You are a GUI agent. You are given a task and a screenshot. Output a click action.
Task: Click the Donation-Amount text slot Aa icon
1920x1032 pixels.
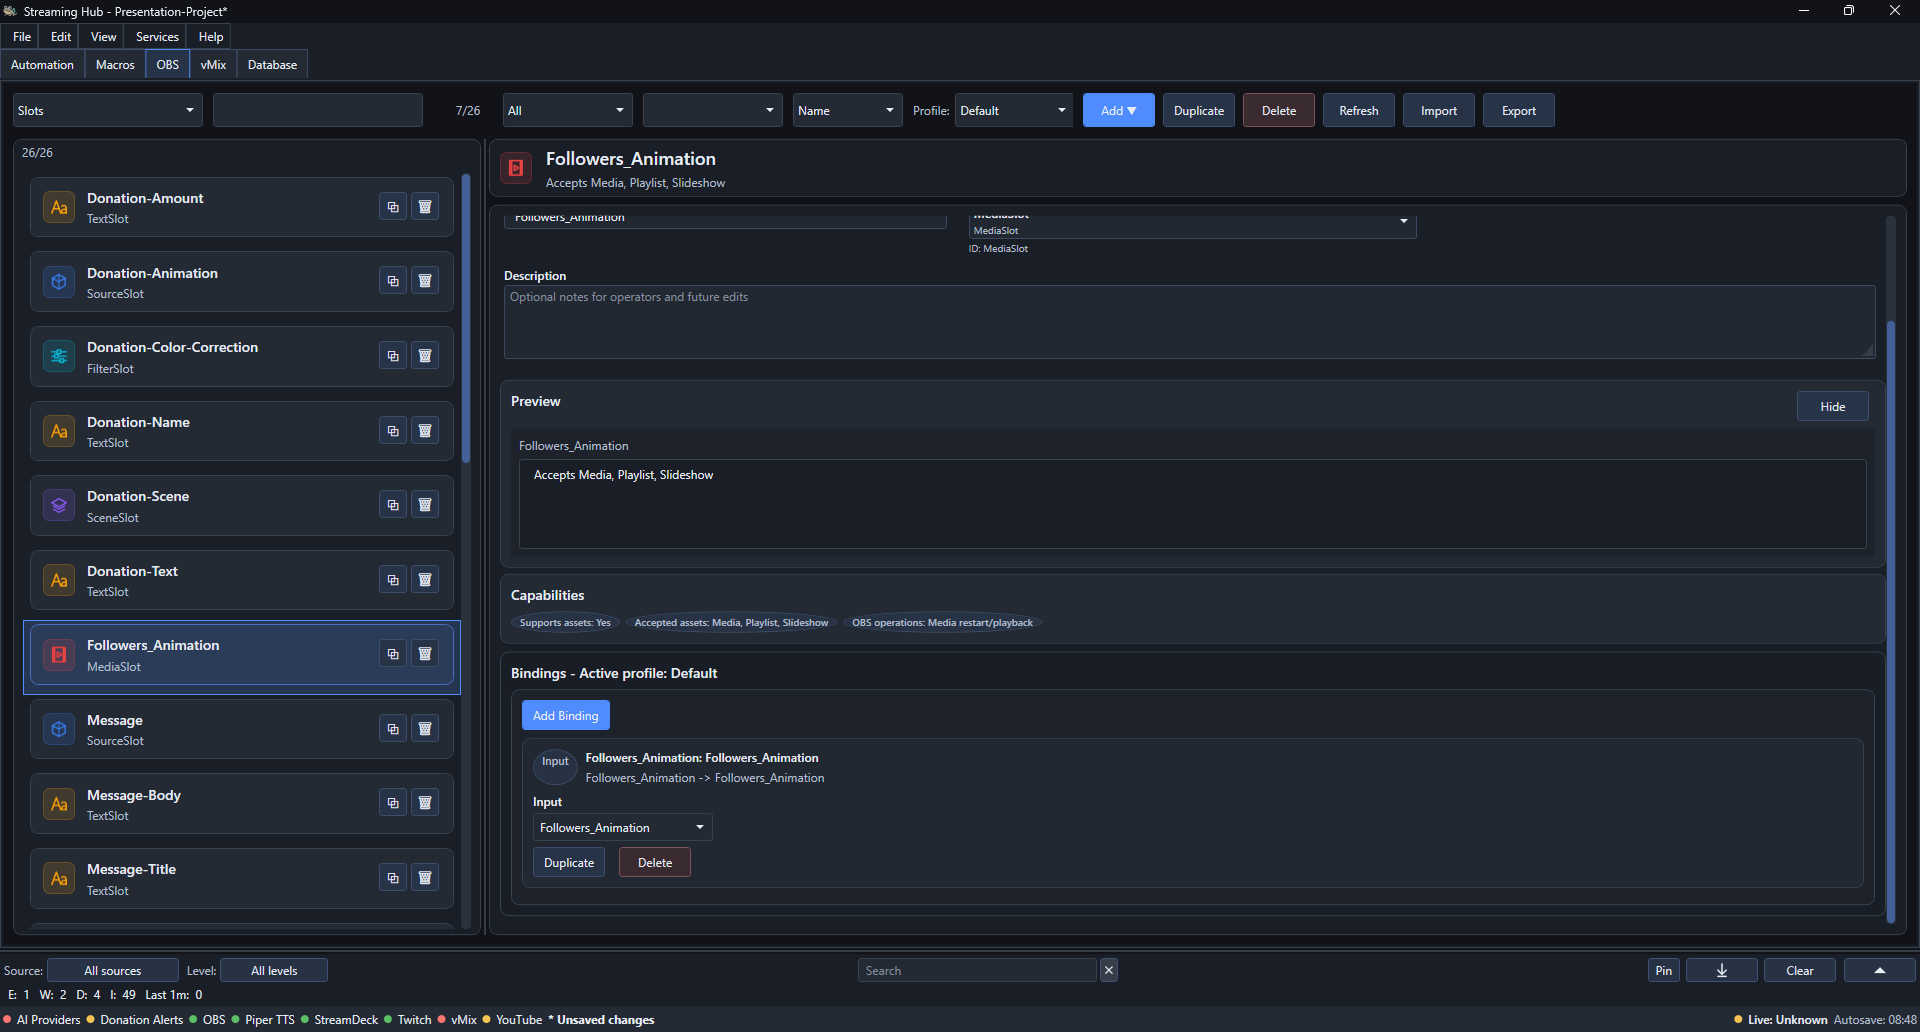[59, 207]
